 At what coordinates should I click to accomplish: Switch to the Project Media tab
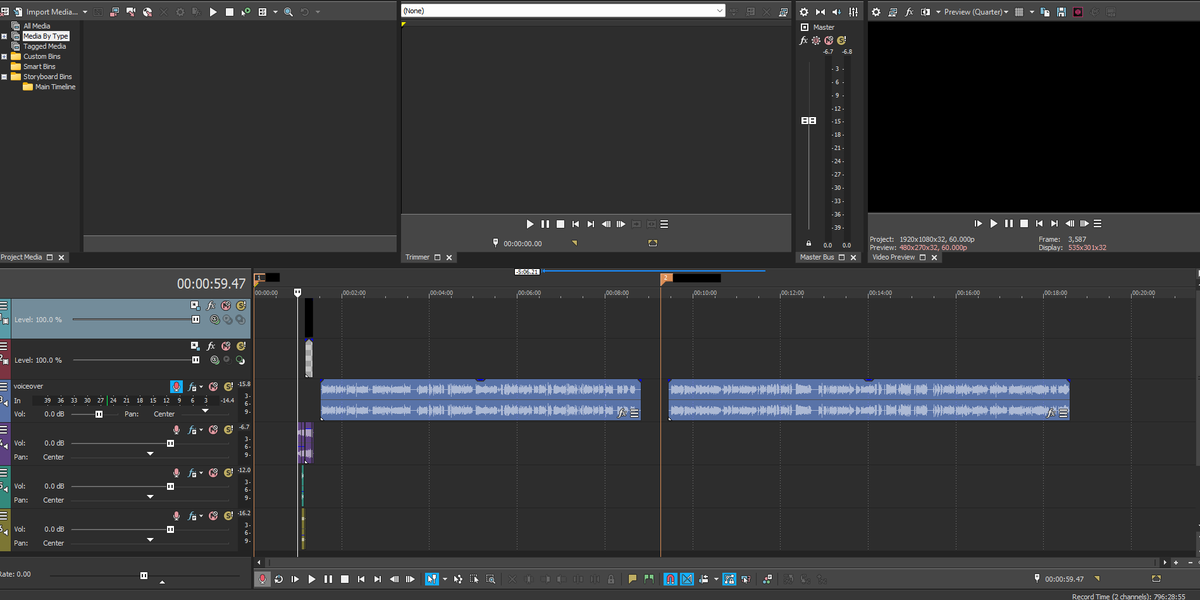point(22,257)
